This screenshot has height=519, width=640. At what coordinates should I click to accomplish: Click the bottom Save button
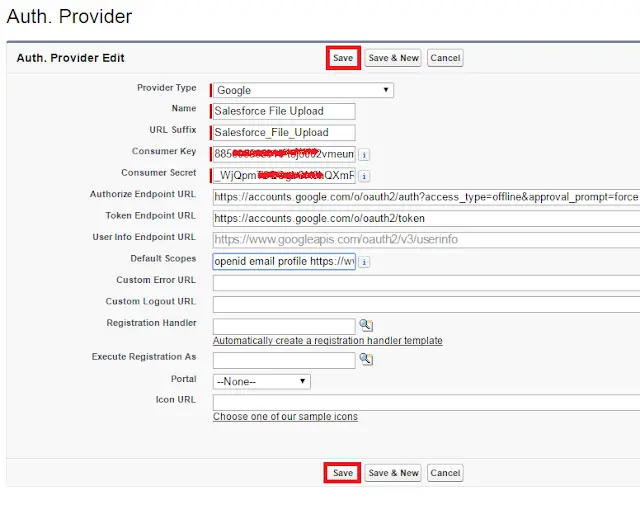[x=342, y=473]
